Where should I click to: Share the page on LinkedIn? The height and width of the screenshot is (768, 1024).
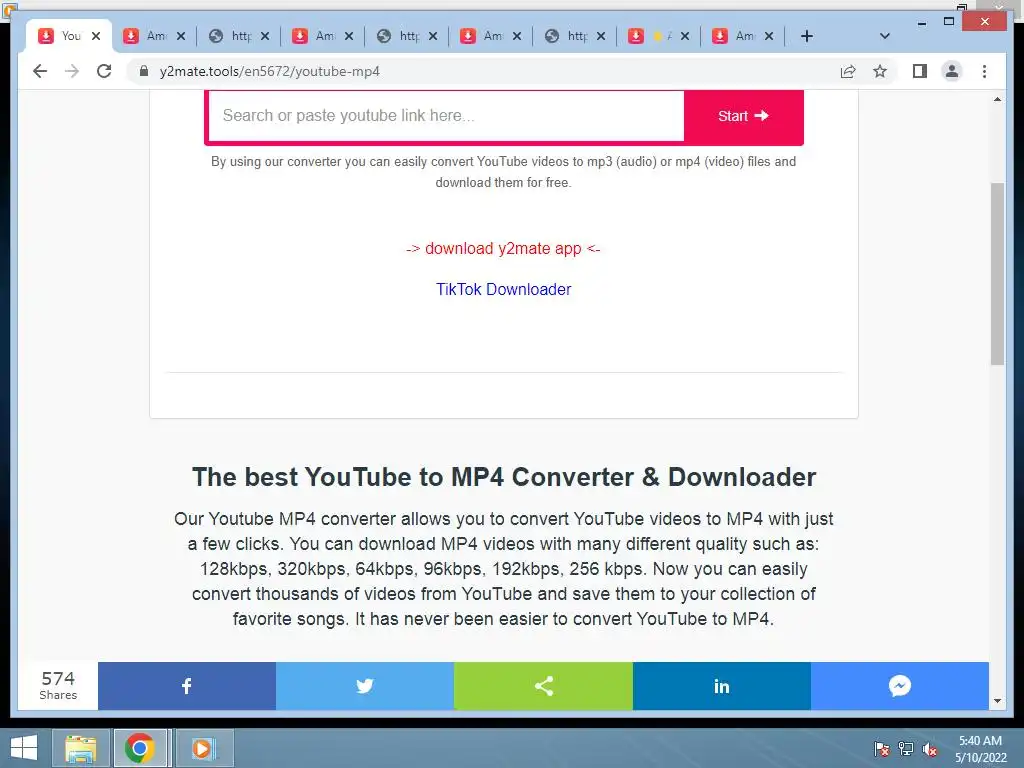pyautogui.click(x=722, y=686)
